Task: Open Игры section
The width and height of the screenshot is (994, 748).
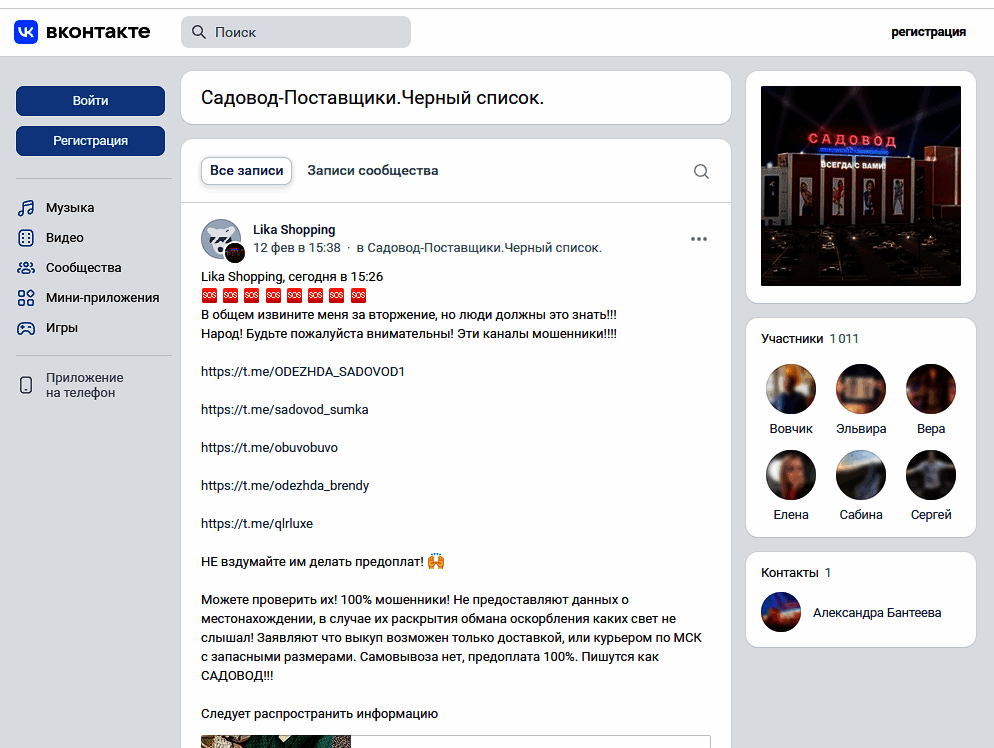Action: click(x=61, y=328)
